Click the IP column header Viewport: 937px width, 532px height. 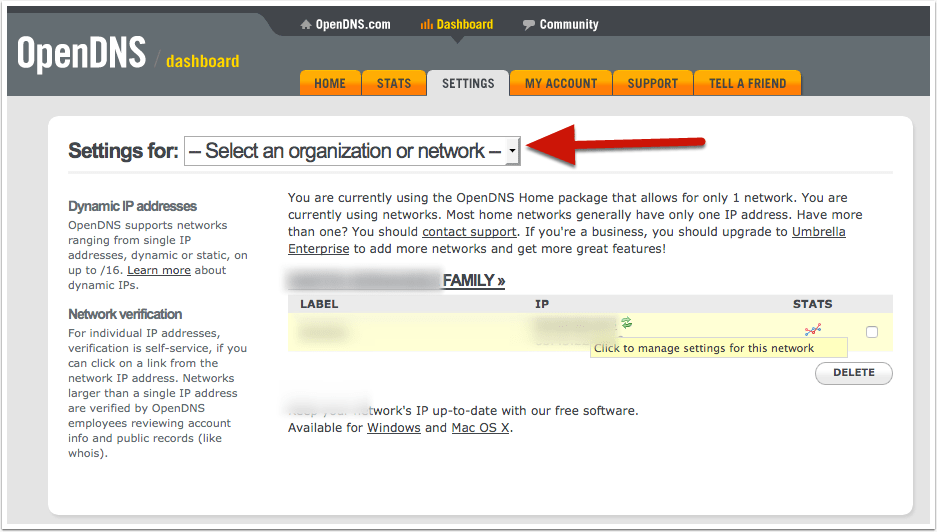click(x=542, y=304)
